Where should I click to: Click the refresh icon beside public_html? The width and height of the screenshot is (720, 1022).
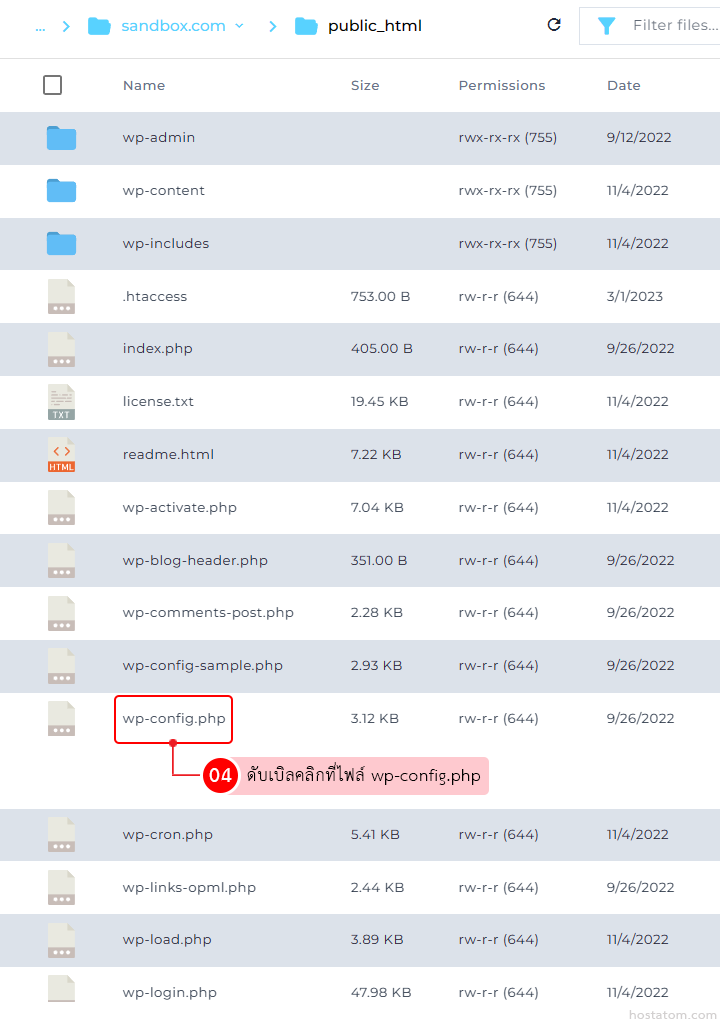pos(554,25)
